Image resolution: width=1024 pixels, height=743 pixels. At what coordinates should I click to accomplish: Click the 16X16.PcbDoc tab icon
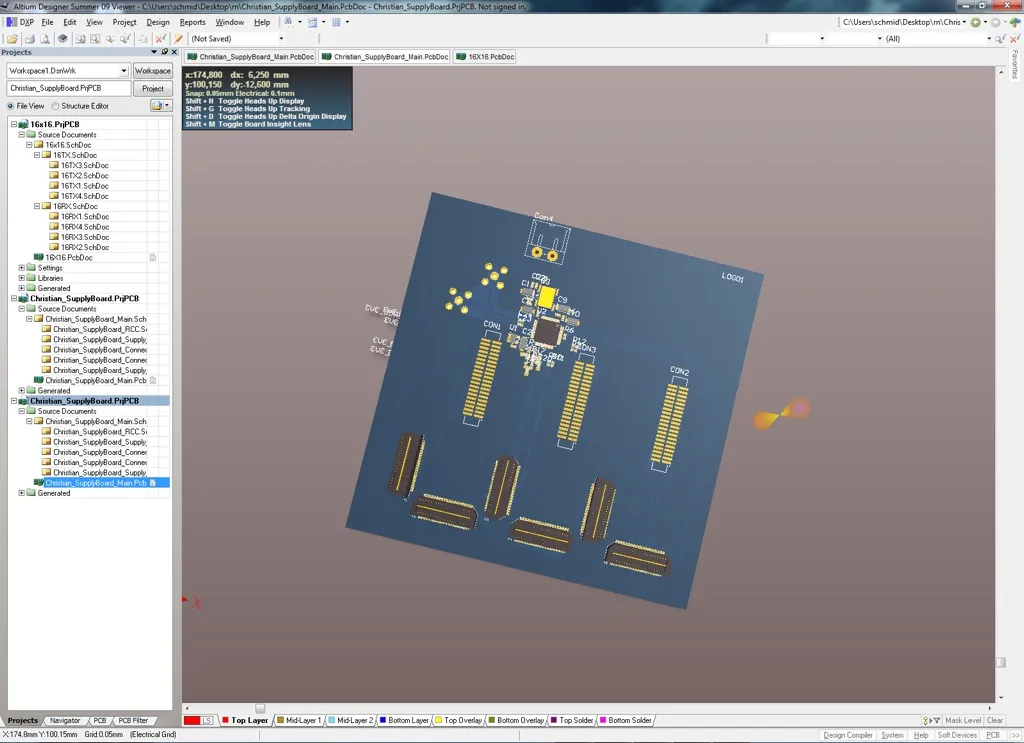(461, 57)
